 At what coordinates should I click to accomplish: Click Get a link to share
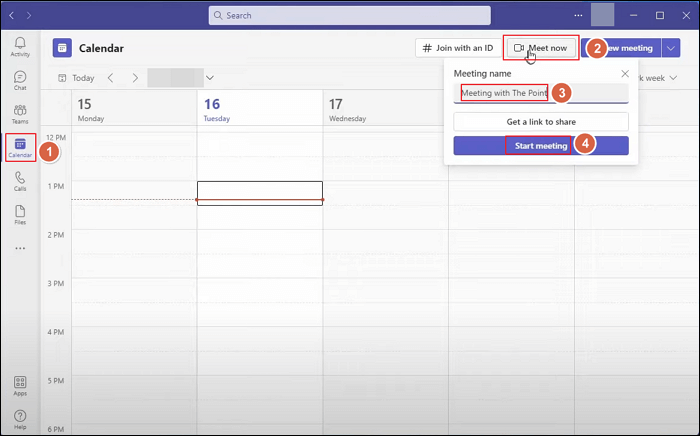[540, 121]
